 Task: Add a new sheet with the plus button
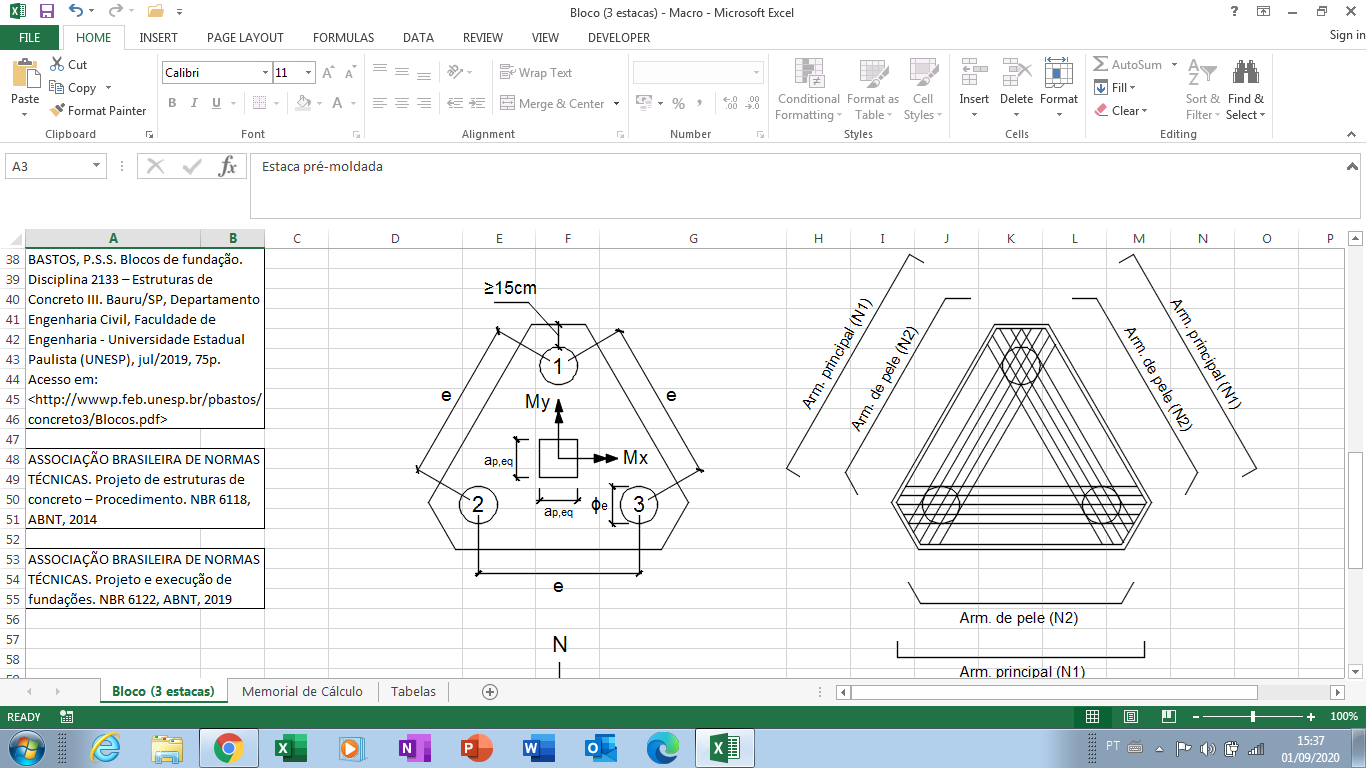tap(490, 691)
